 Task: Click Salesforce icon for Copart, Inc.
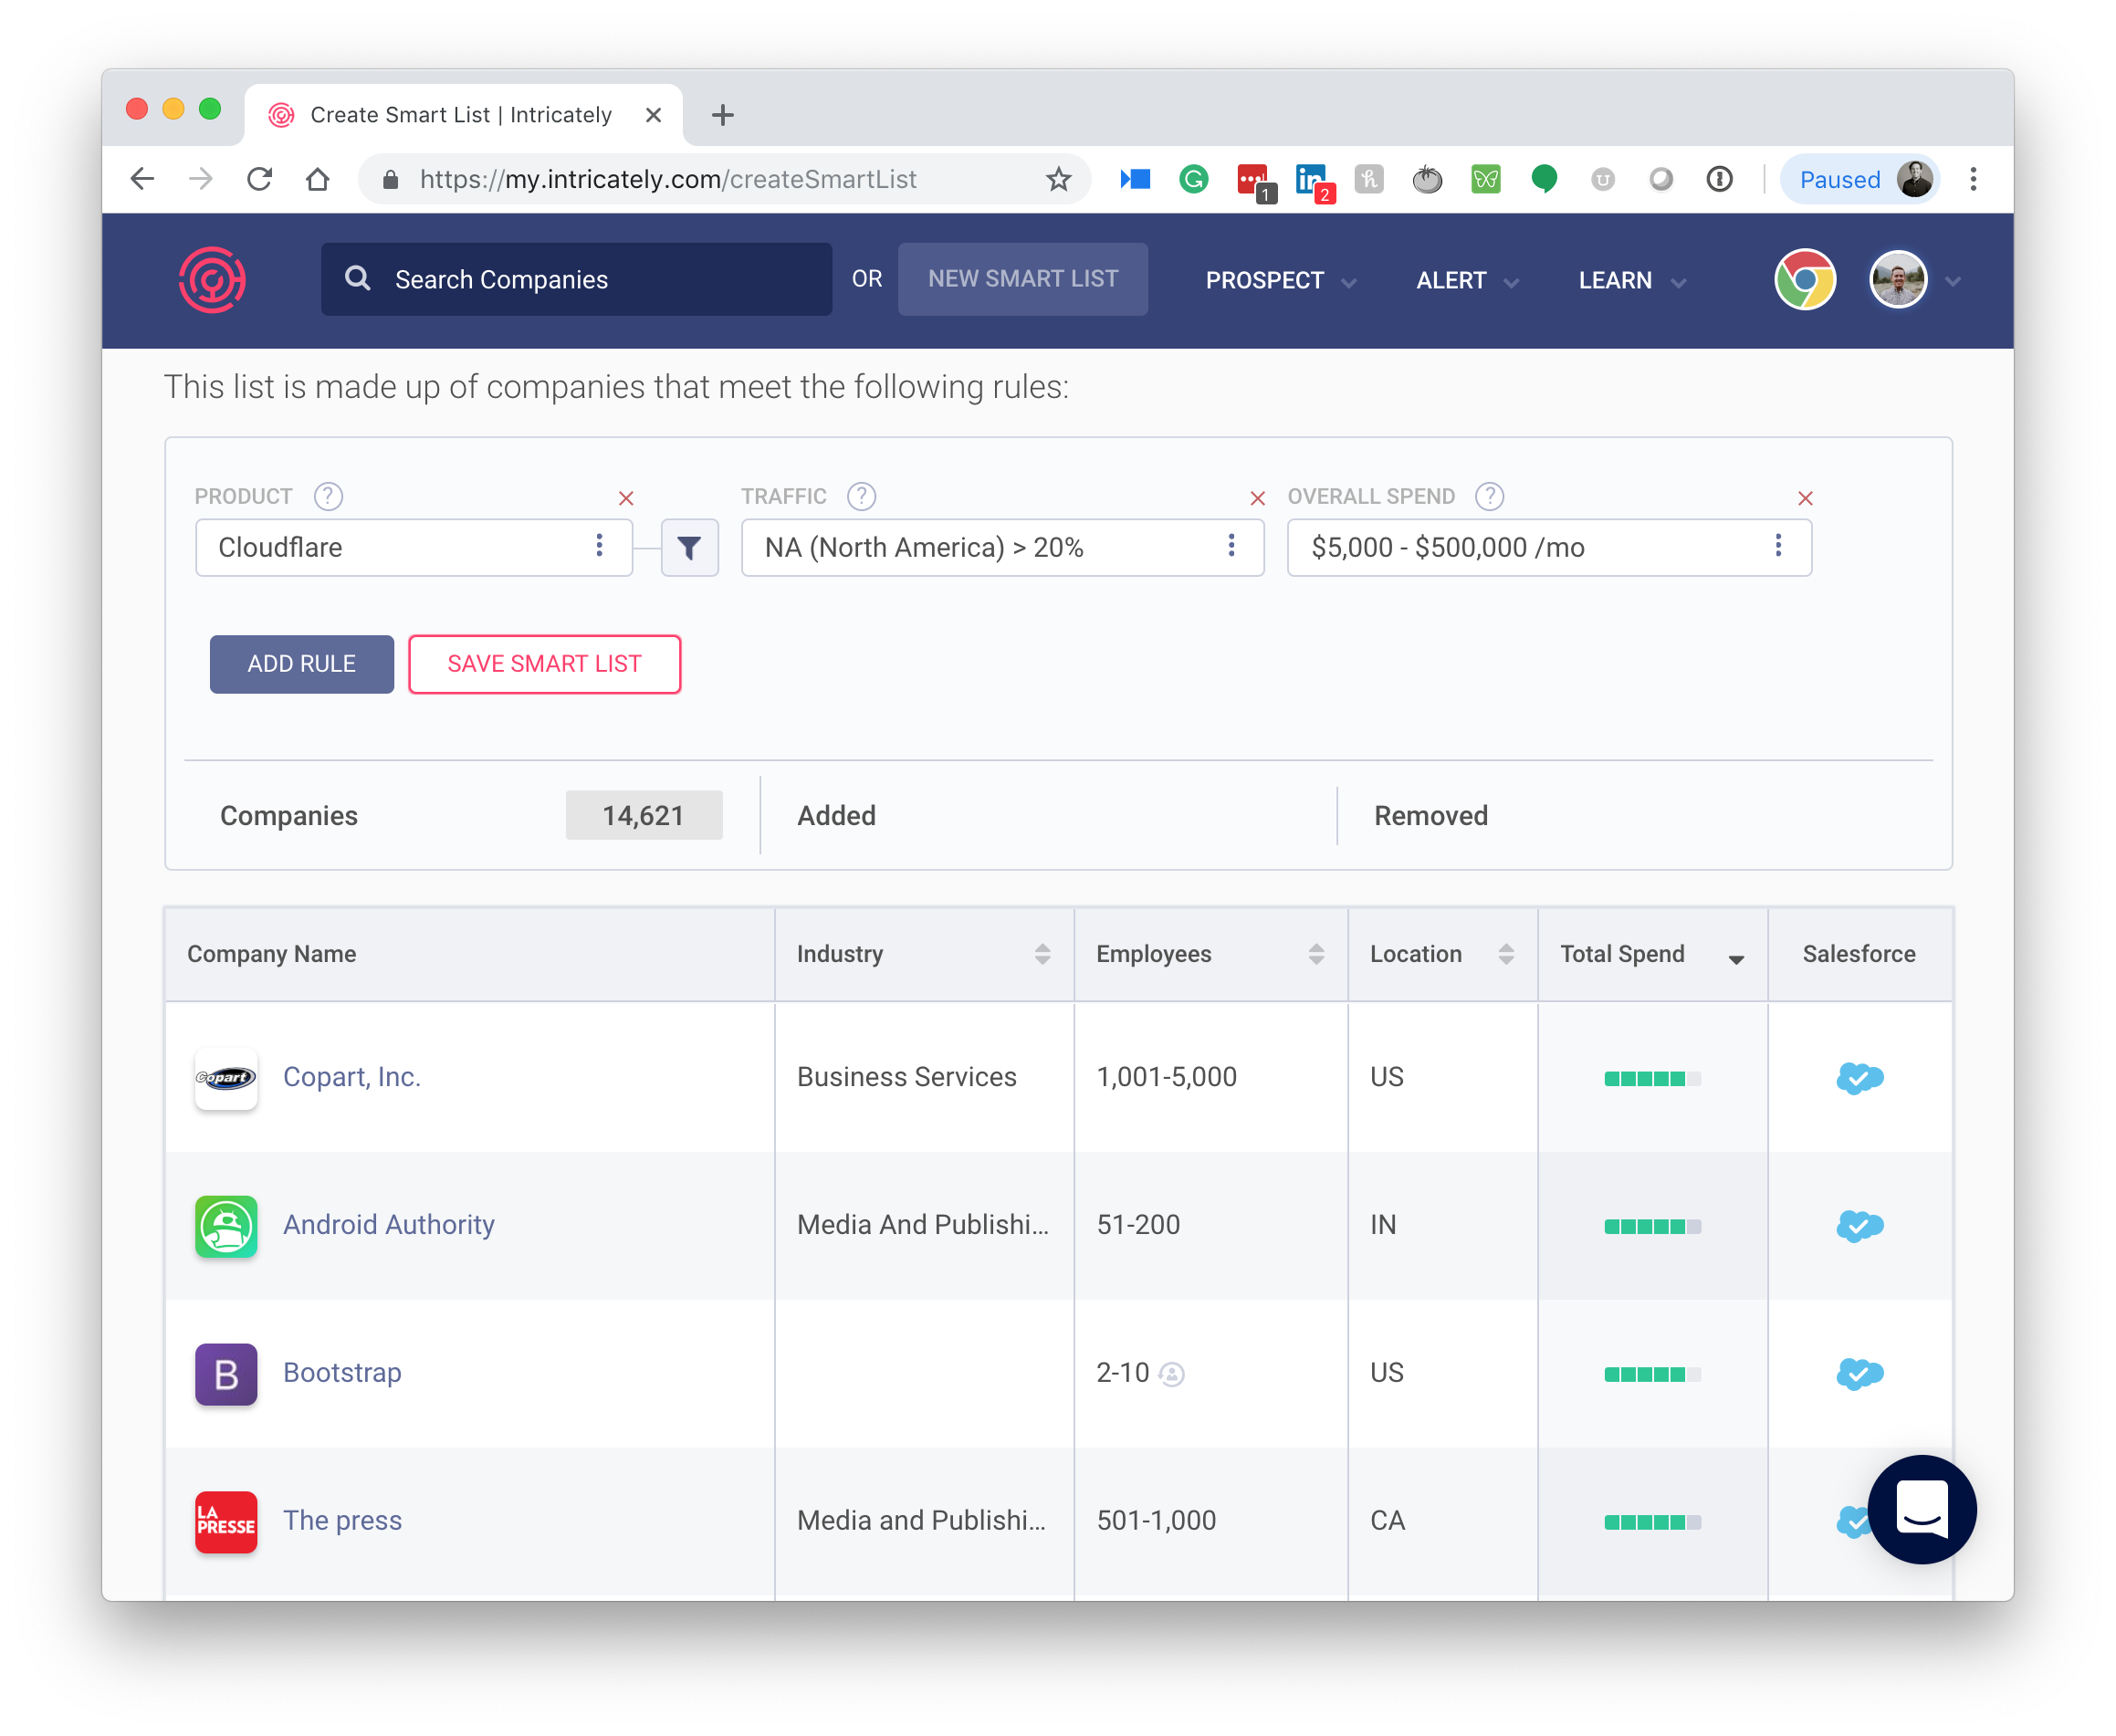1859,1078
